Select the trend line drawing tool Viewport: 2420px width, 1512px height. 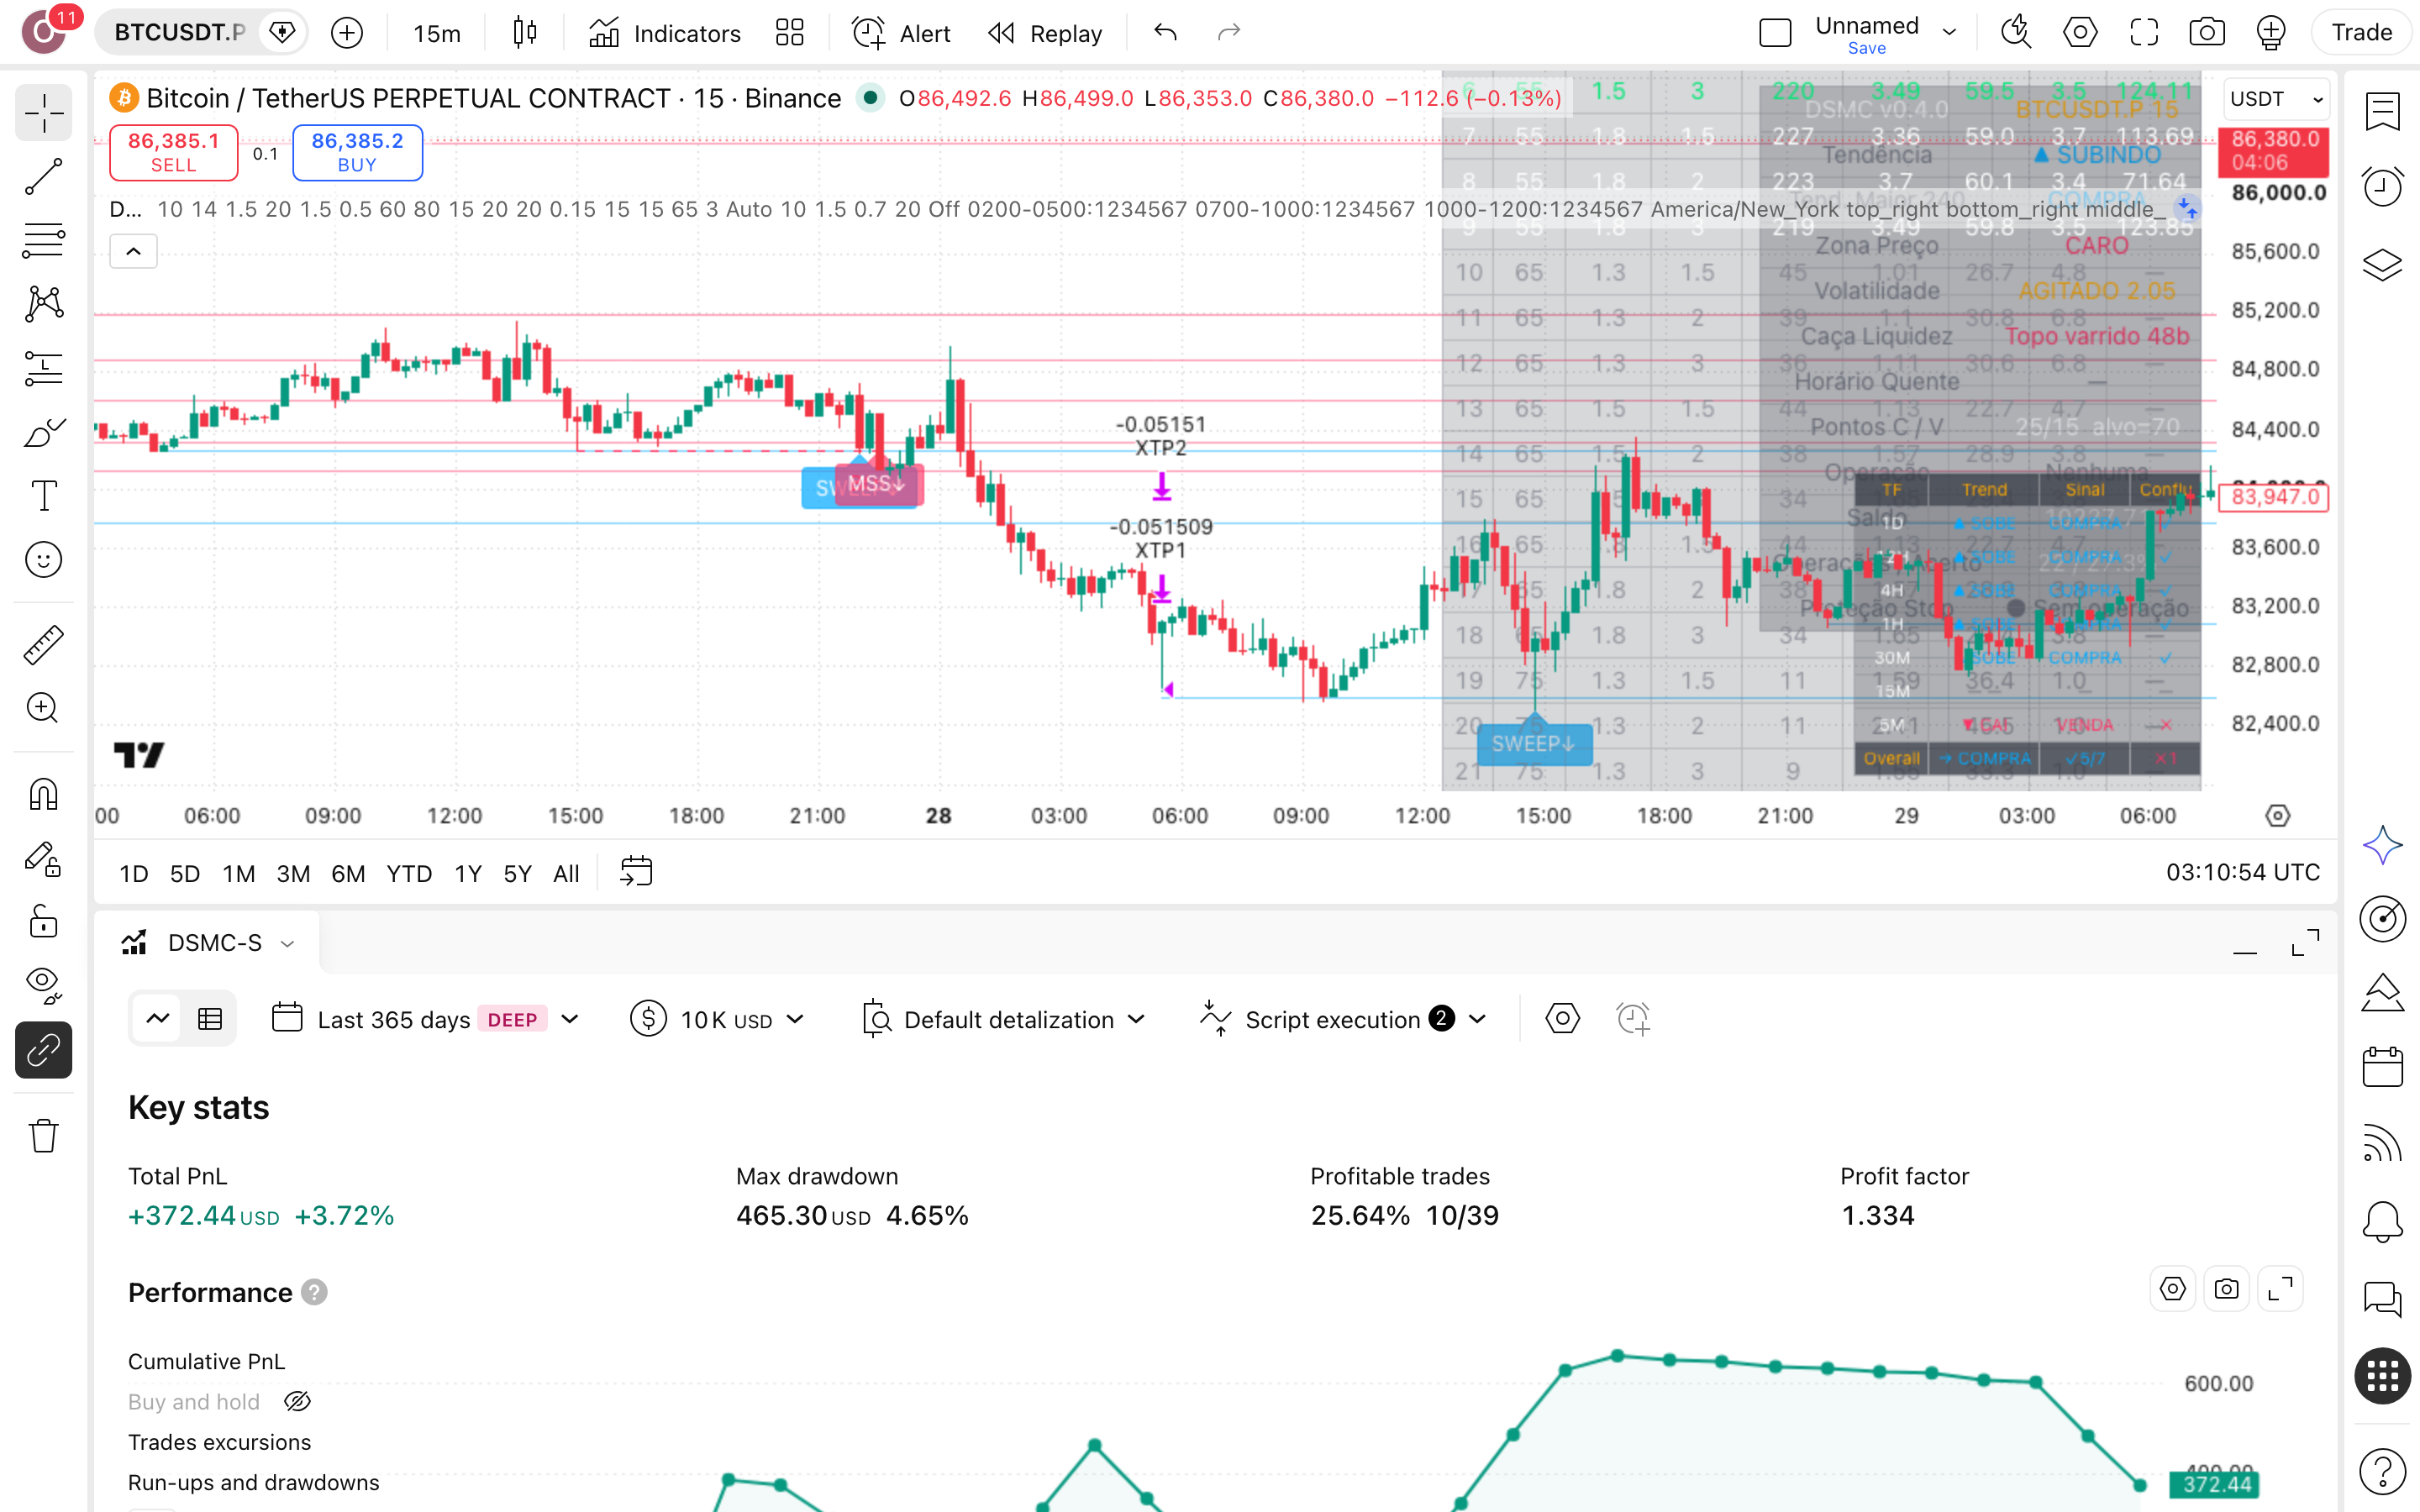click(43, 176)
